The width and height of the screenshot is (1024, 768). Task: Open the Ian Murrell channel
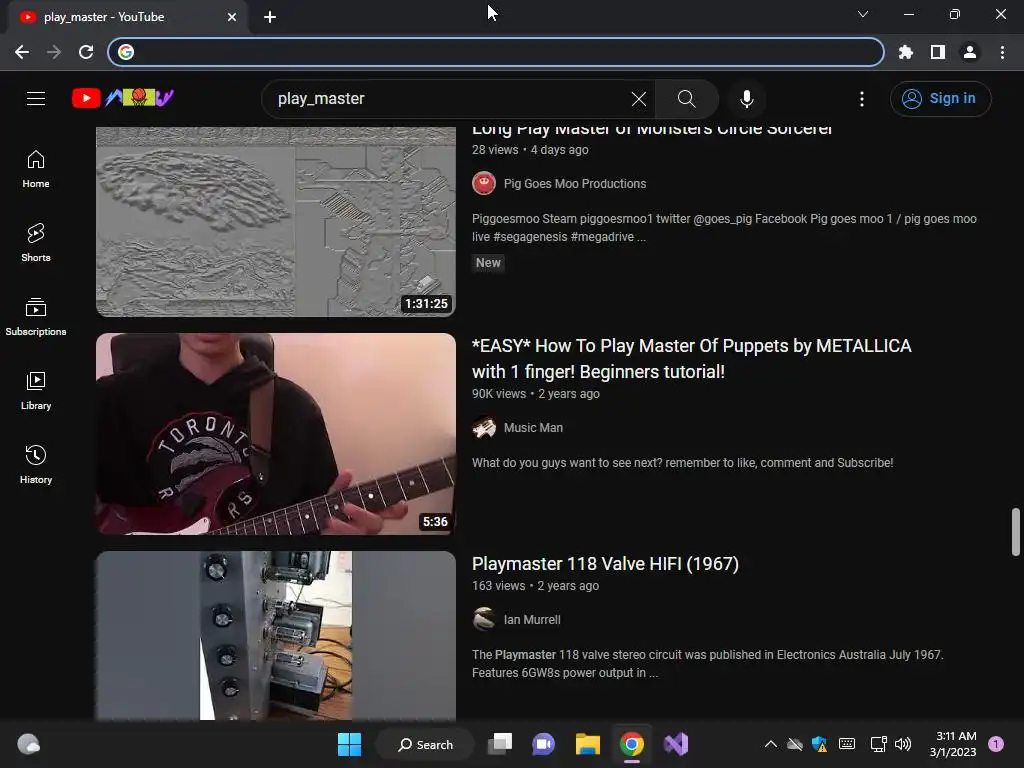(x=532, y=620)
